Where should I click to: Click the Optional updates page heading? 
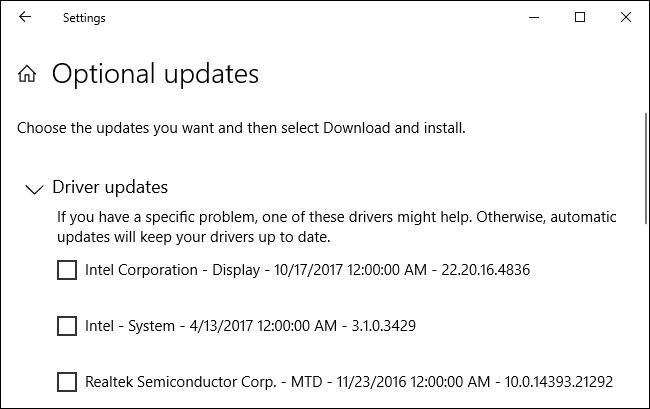(155, 74)
